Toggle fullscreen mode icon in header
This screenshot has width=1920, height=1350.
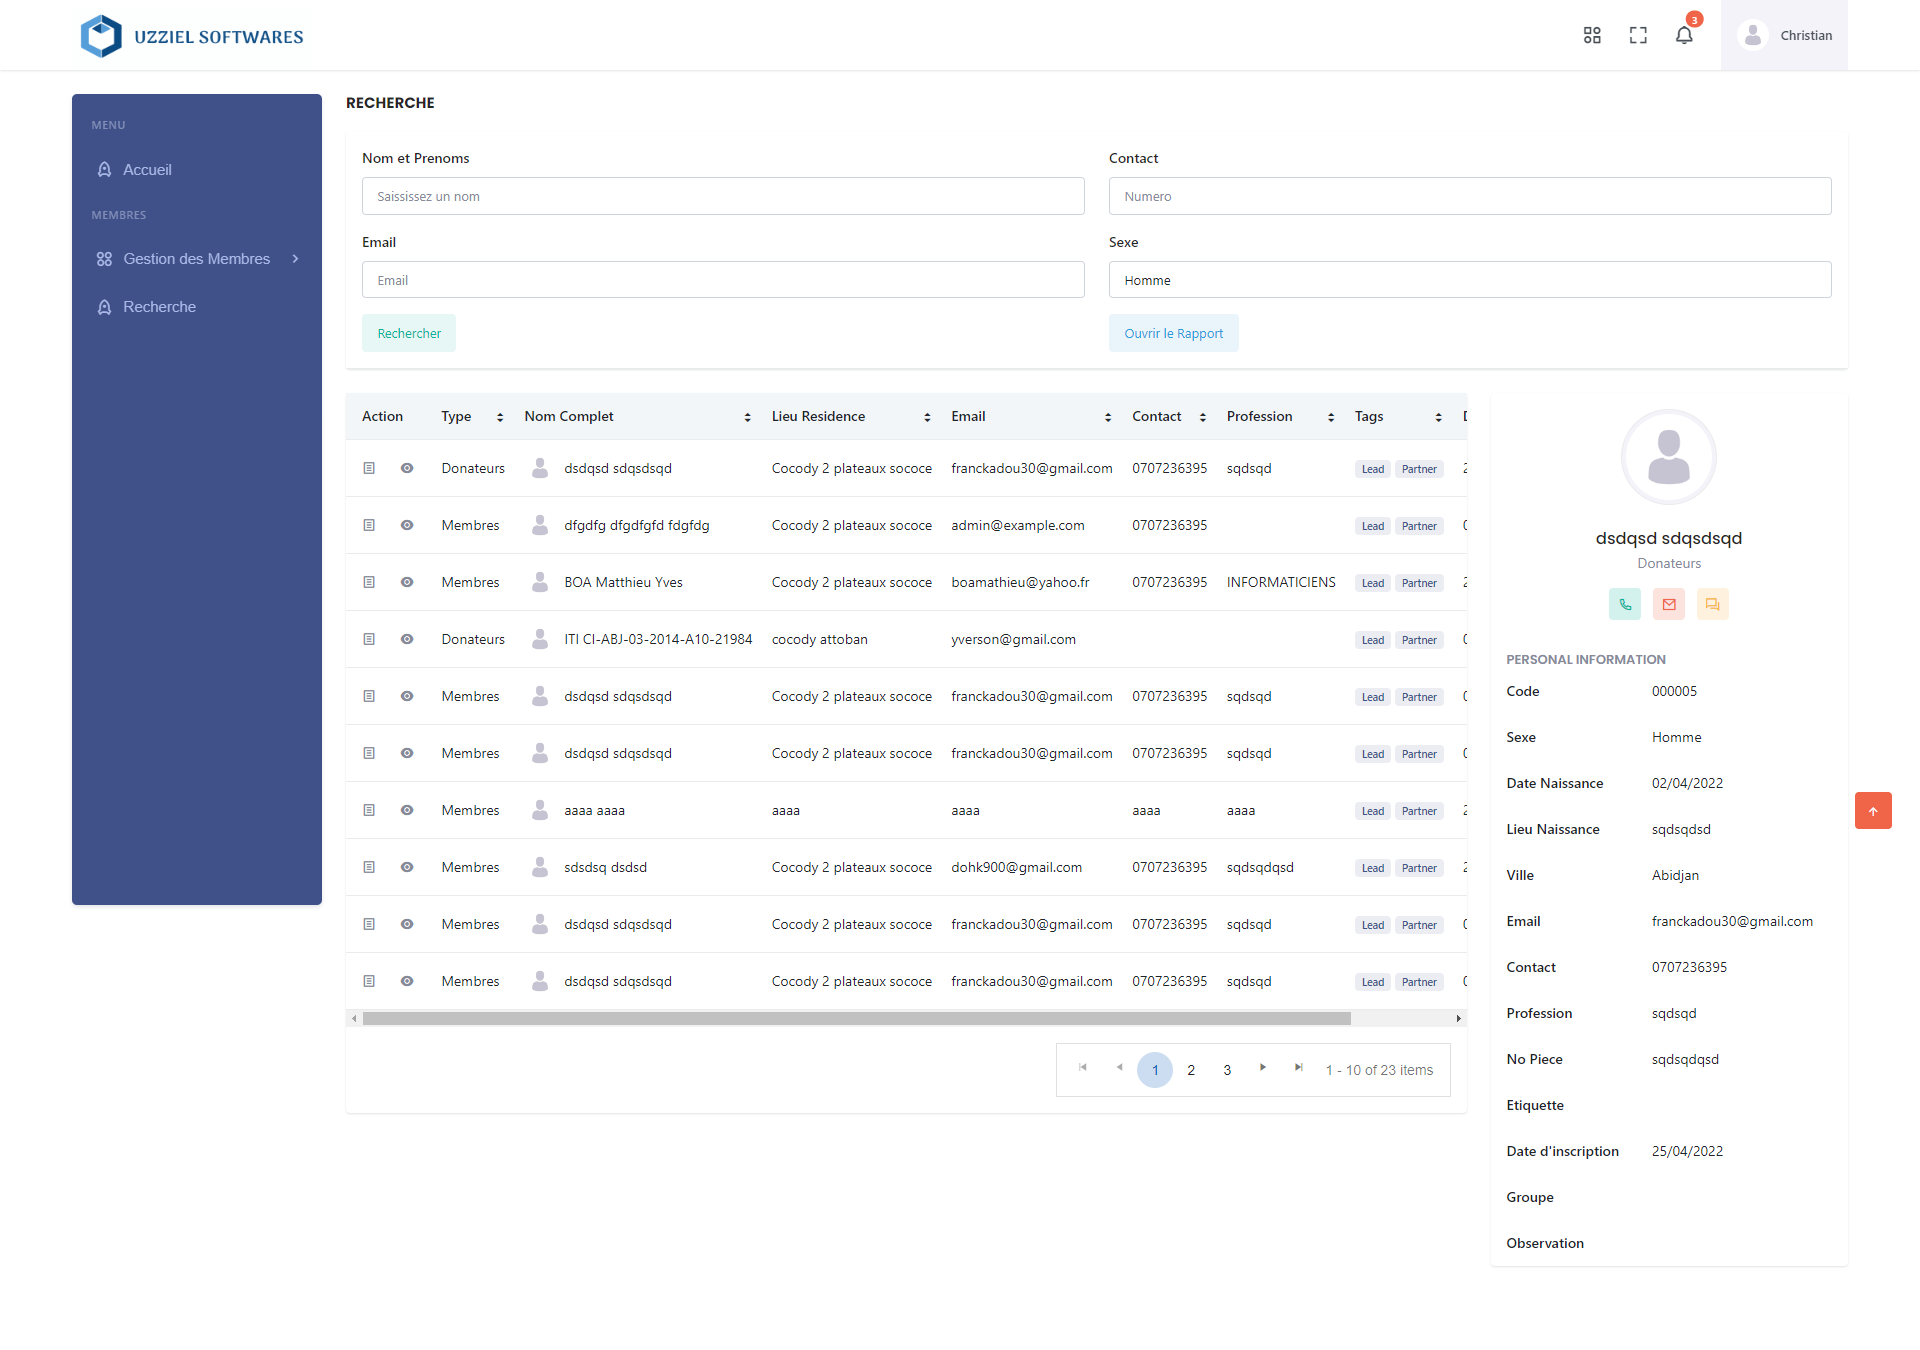coord(1638,36)
